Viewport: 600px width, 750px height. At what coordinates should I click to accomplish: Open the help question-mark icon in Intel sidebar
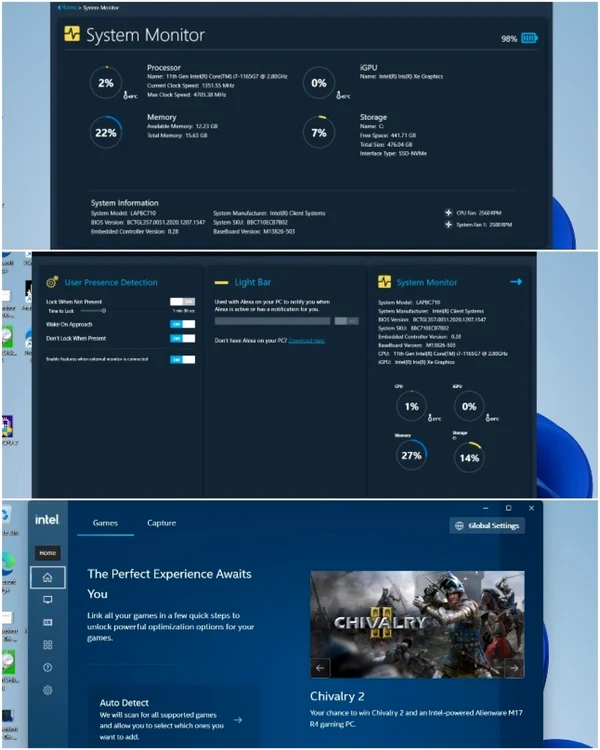pos(47,667)
